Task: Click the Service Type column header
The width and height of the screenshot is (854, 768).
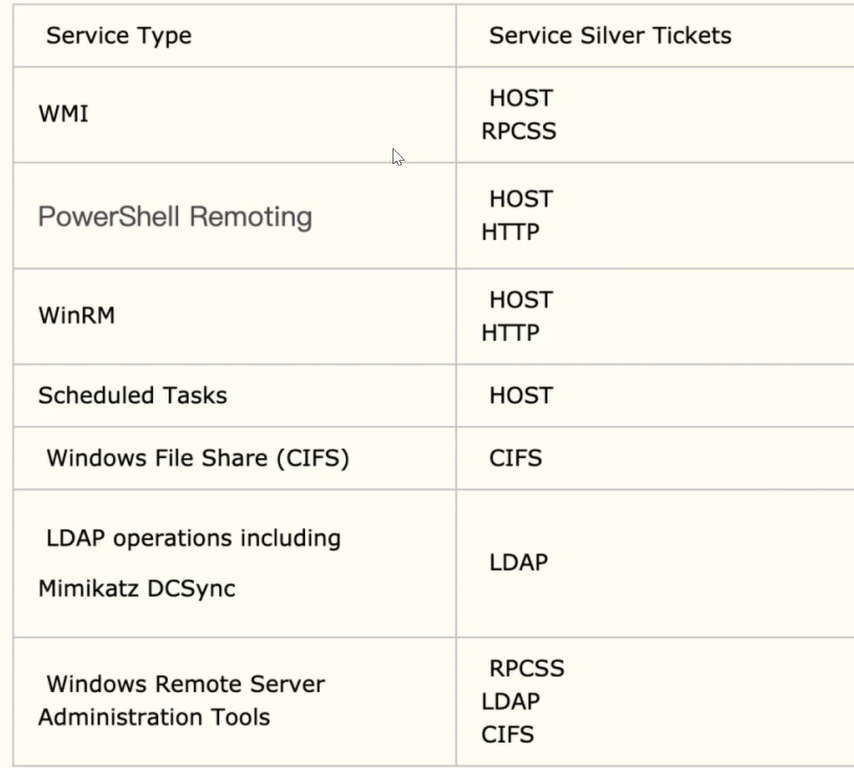Action: click(x=118, y=36)
